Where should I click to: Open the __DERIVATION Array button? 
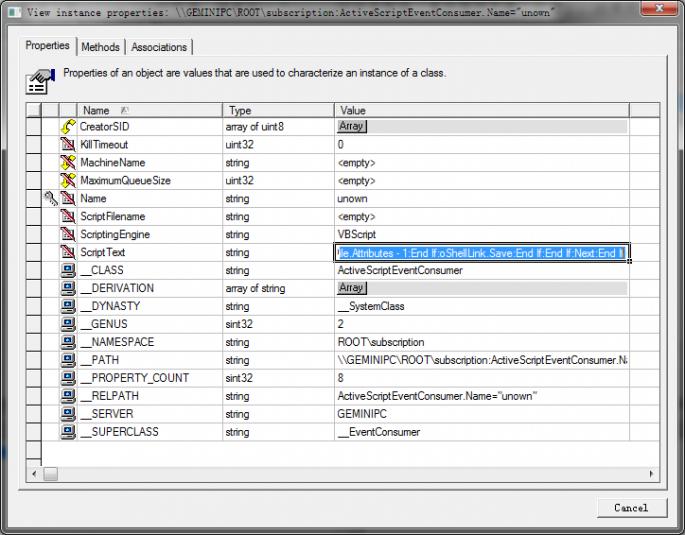(x=351, y=288)
